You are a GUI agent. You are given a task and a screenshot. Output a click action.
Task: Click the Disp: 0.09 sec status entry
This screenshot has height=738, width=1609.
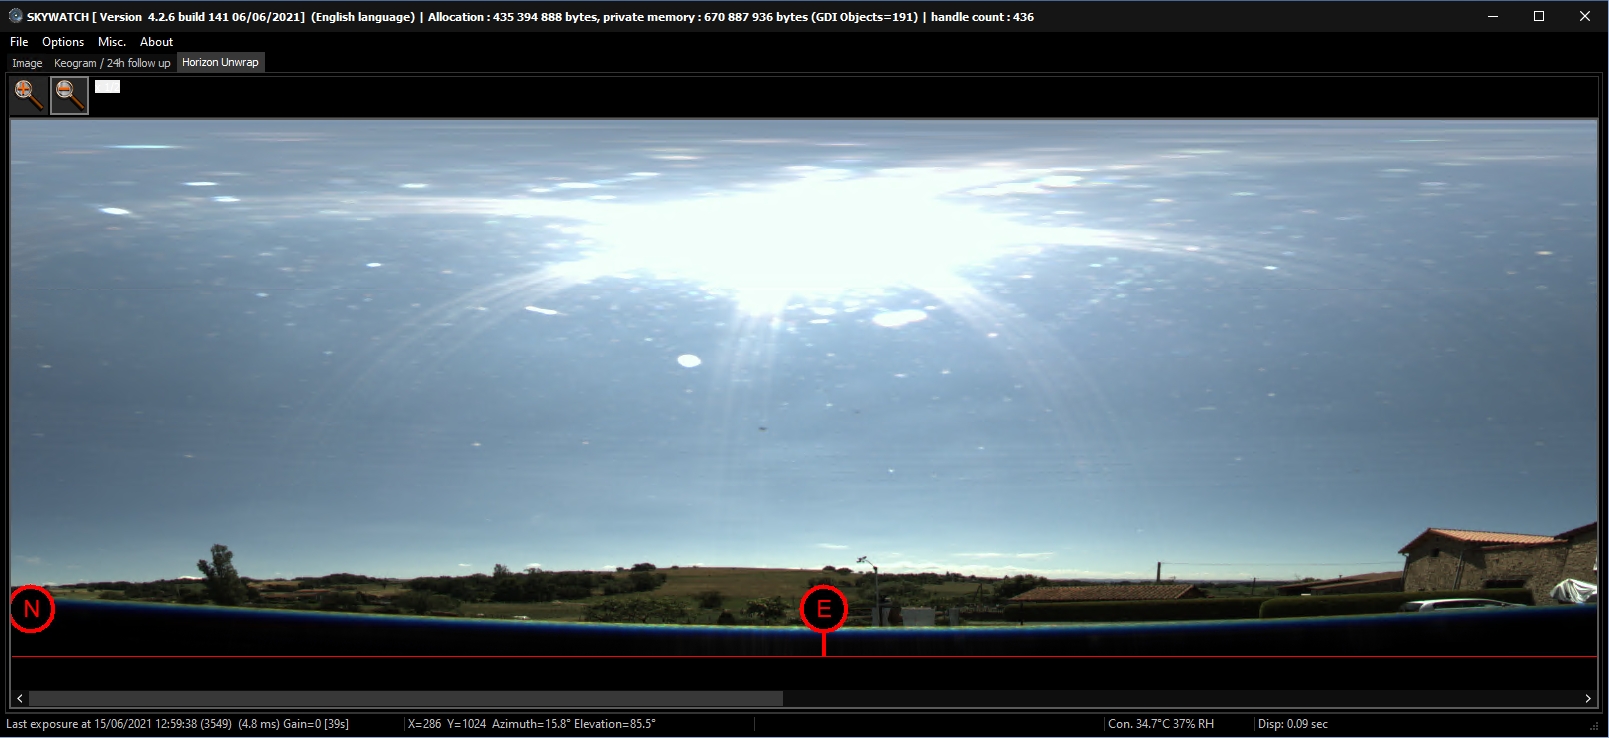coord(1293,724)
